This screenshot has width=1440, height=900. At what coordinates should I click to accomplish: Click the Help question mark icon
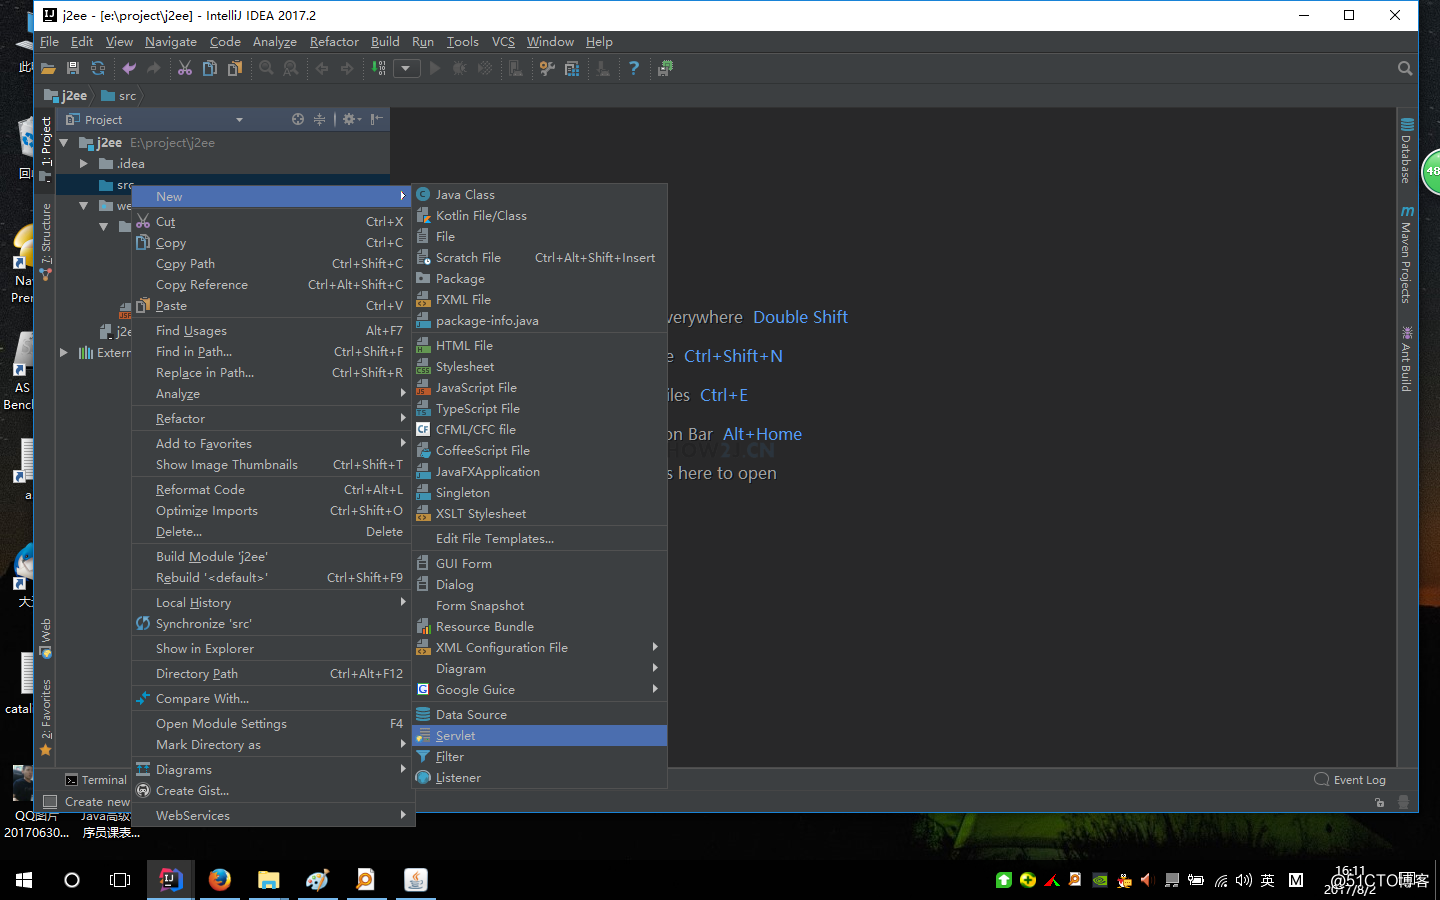tap(634, 68)
